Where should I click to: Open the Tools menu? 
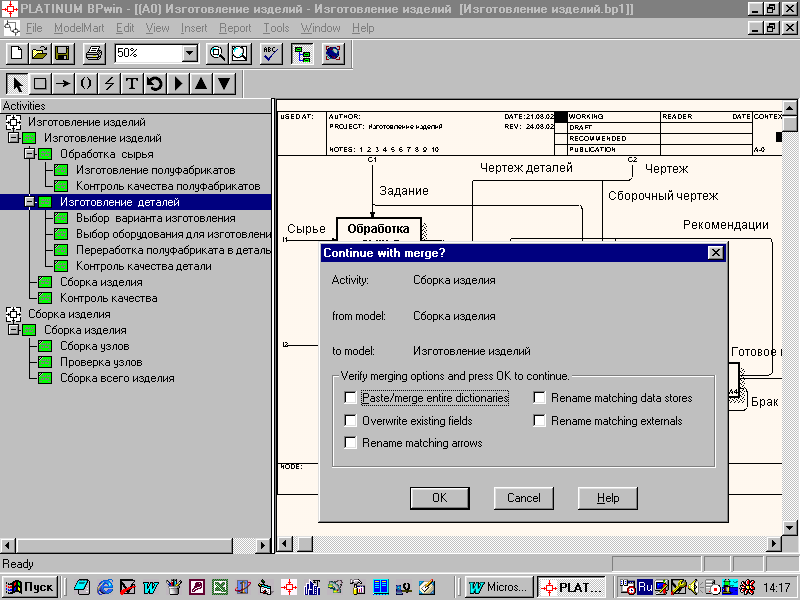pos(276,28)
